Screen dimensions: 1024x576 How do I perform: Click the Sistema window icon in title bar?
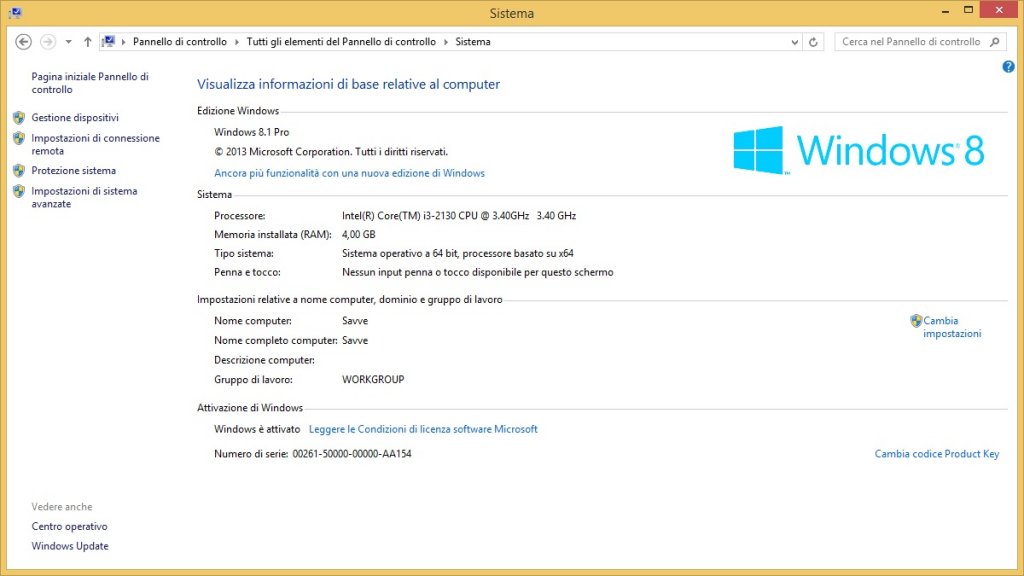15,12
